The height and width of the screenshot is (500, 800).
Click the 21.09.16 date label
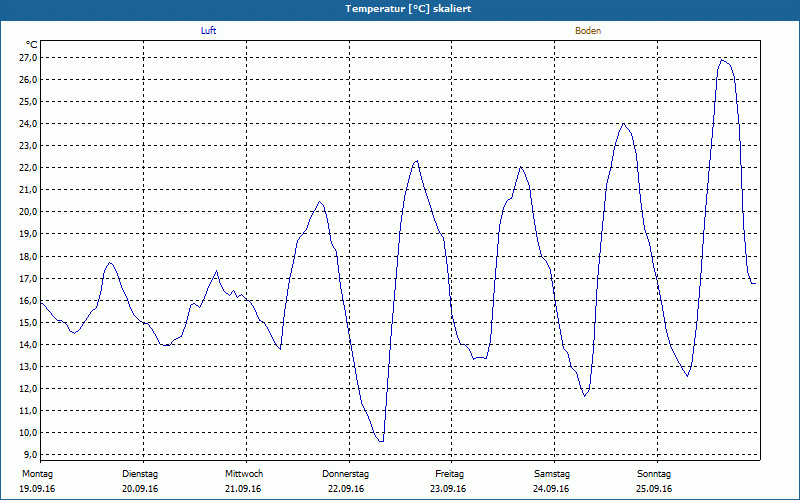(x=243, y=489)
